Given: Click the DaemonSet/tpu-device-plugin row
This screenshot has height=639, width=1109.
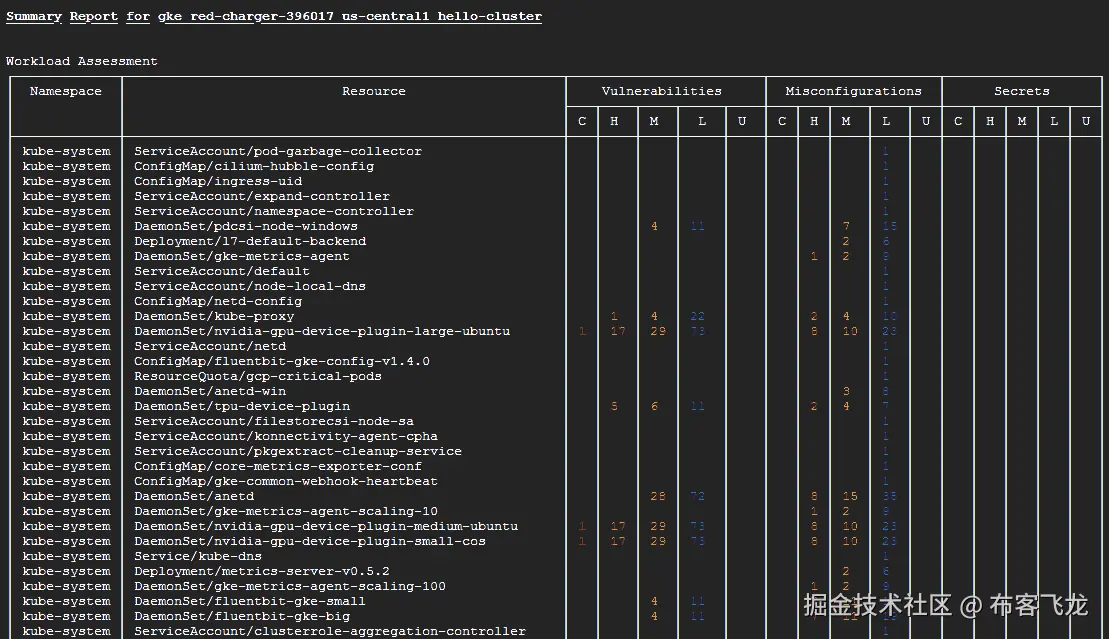Looking at the screenshot, I should pyautogui.click(x=241, y=405).
